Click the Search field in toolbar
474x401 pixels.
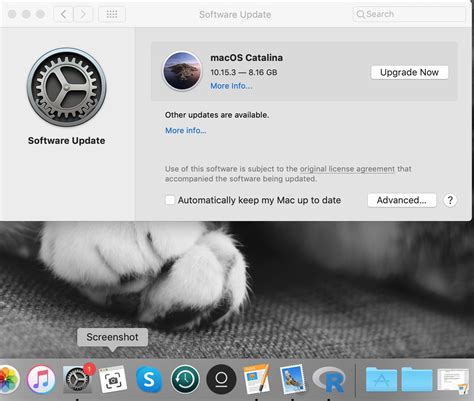point(409,14)
